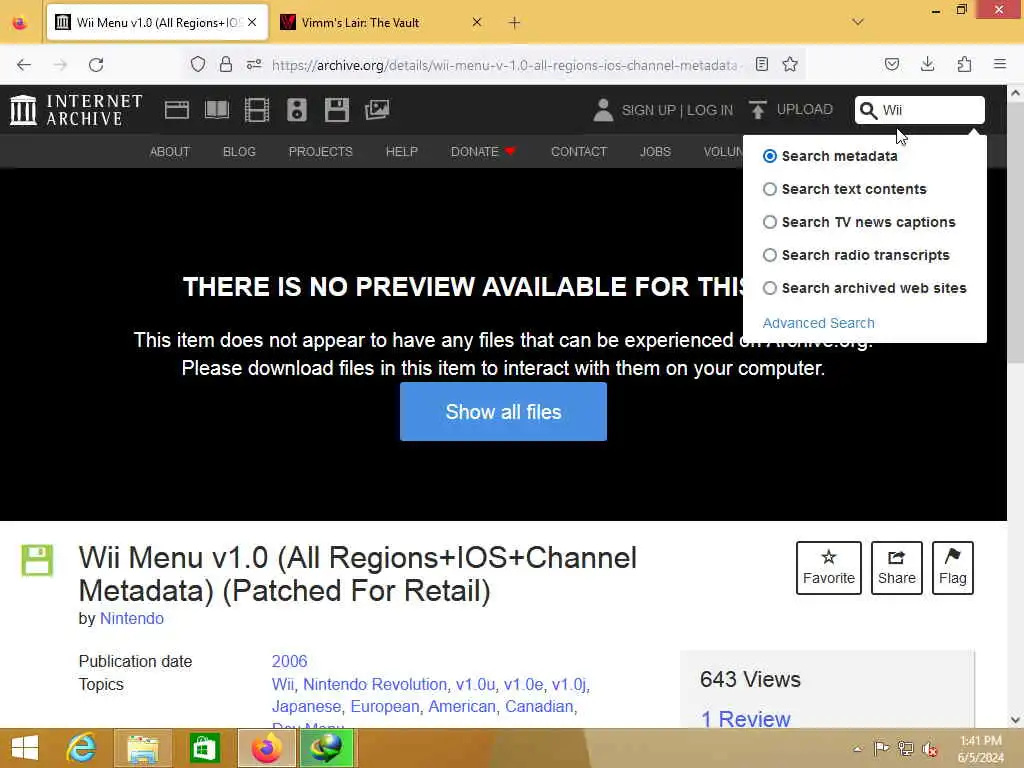
Task: Click the green software item icon
Action: [37, 560]
